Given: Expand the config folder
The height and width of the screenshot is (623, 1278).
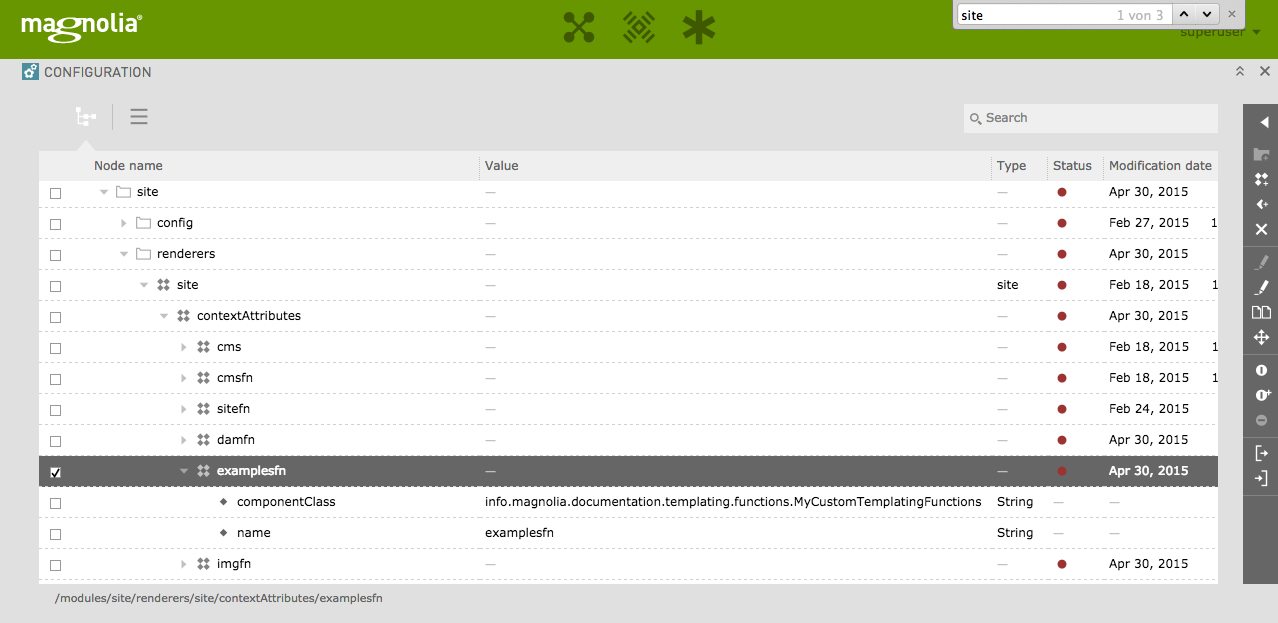Looking at the screenshot, I should [x=124, y=223].
